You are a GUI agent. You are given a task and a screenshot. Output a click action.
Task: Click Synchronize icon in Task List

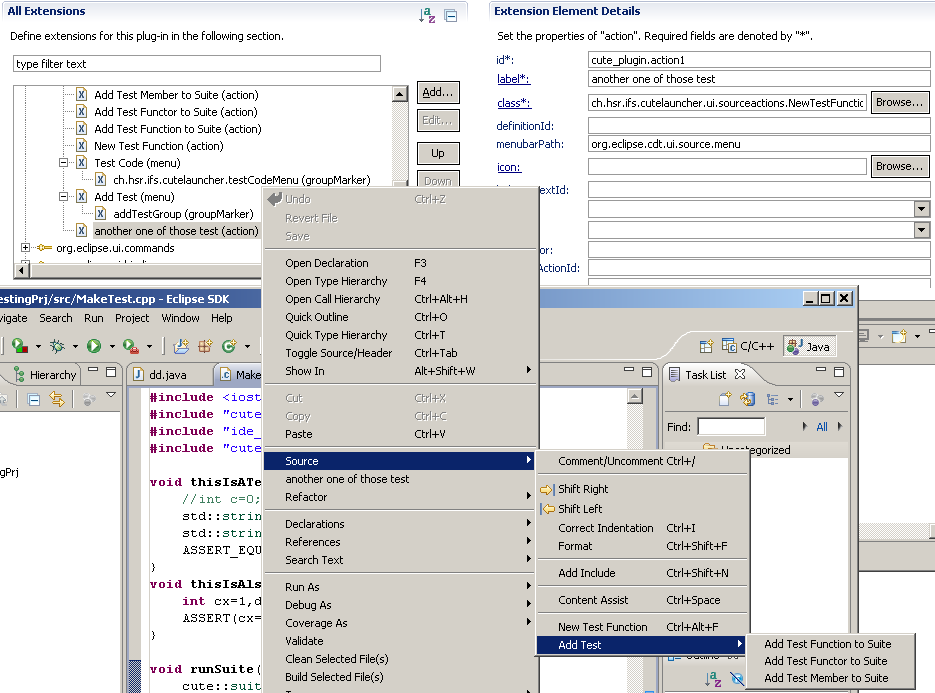coord(748,399)
